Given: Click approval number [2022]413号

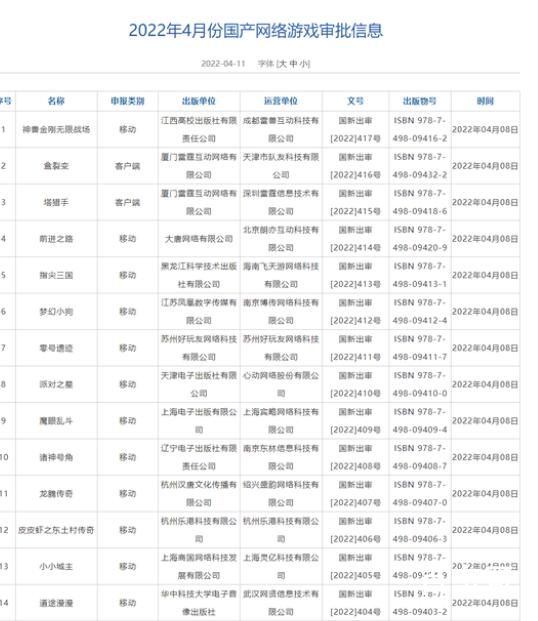Looking at the screenshot, I should click(x=355, y=284).
